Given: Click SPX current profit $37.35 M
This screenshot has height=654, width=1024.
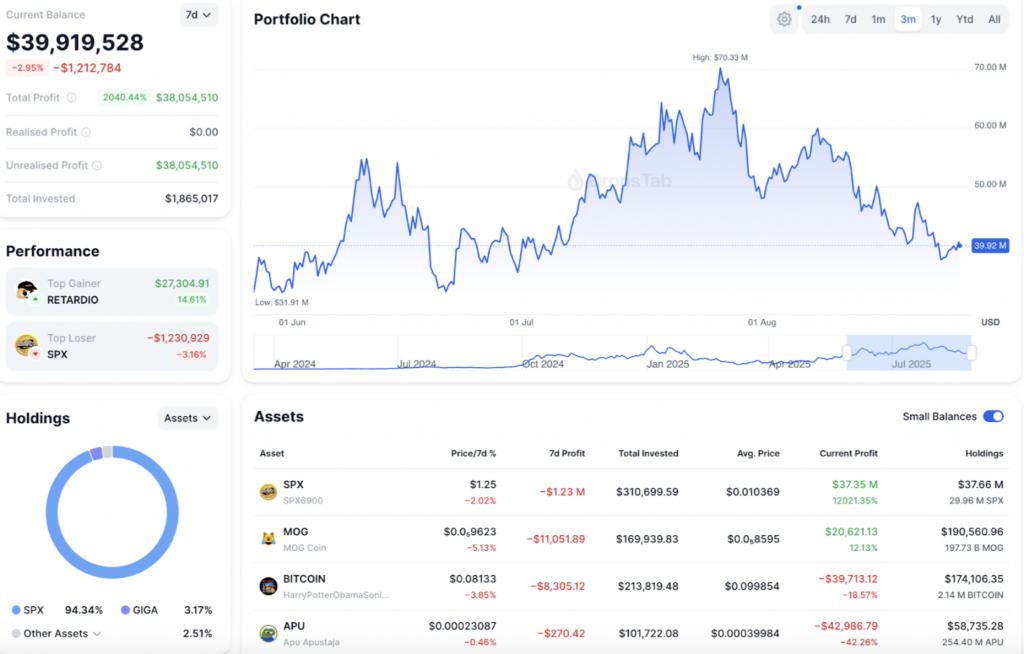Looking at the screenshot, I should coord(855,485).
